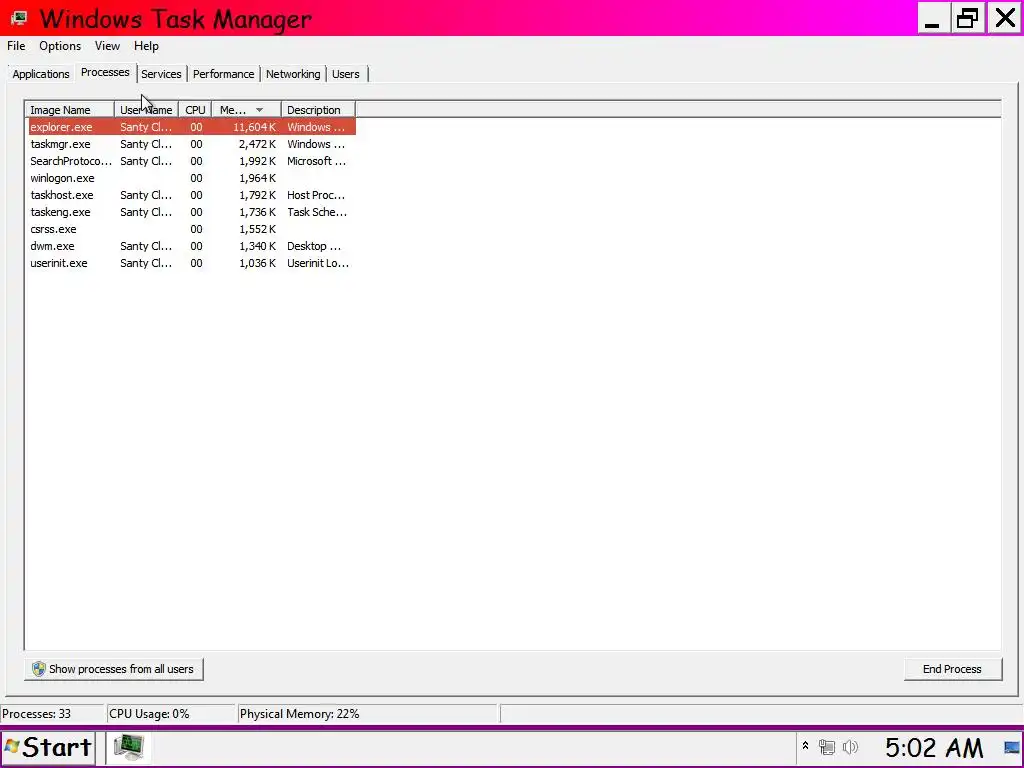Select the Processes tab
The image size is (1024, 768).
(x=105, y=72)
